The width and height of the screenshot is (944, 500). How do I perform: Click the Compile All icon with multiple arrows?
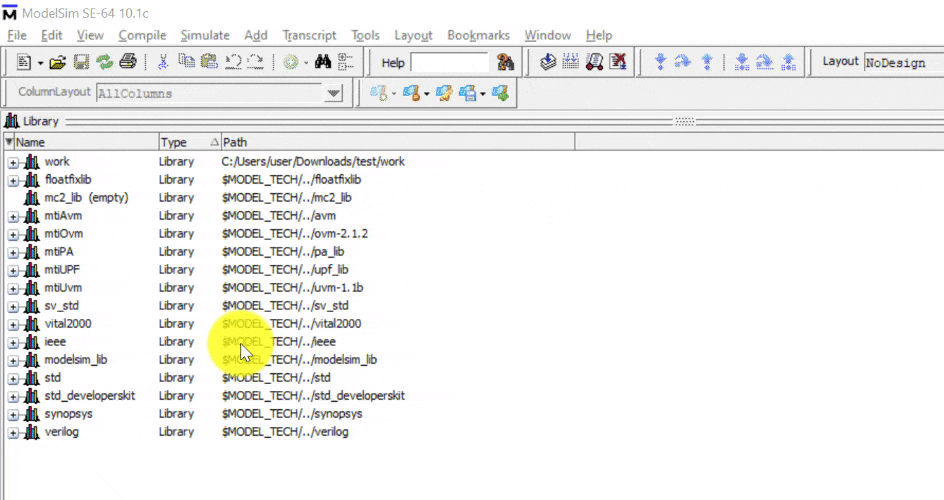coord(571,61)
